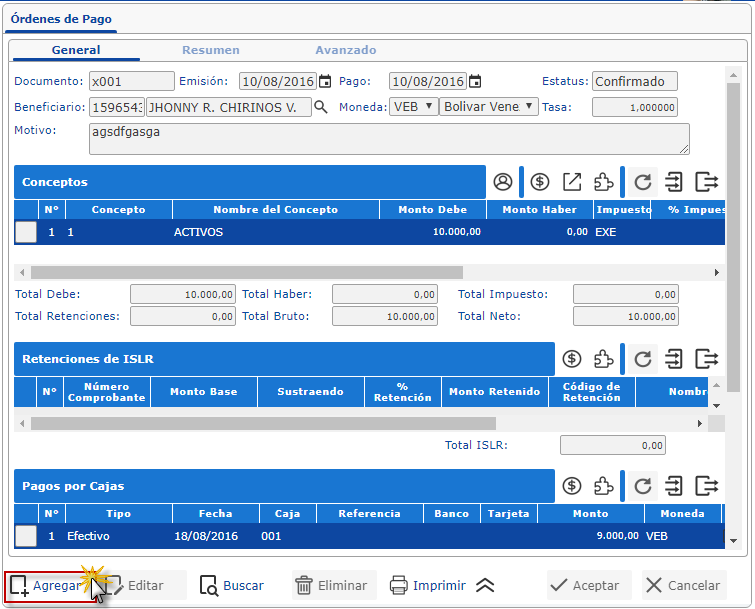Refresh the Retenciones de ISLR grid
Screen dimensions: 755x609
click(x=643, y=359)
